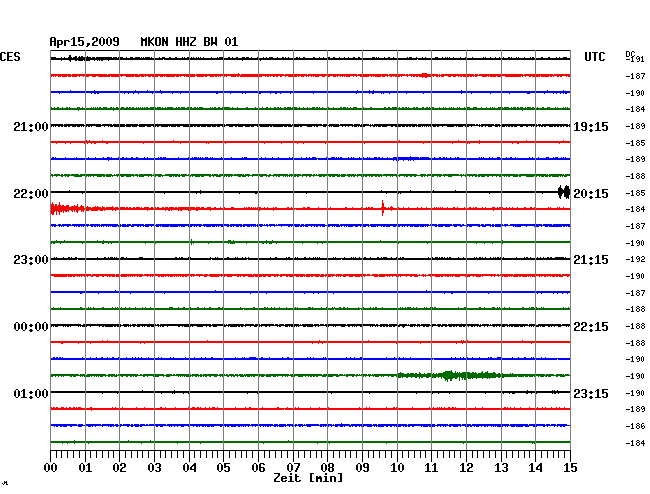Click the 23:15 UTC time label

click(x=591, y=393)
